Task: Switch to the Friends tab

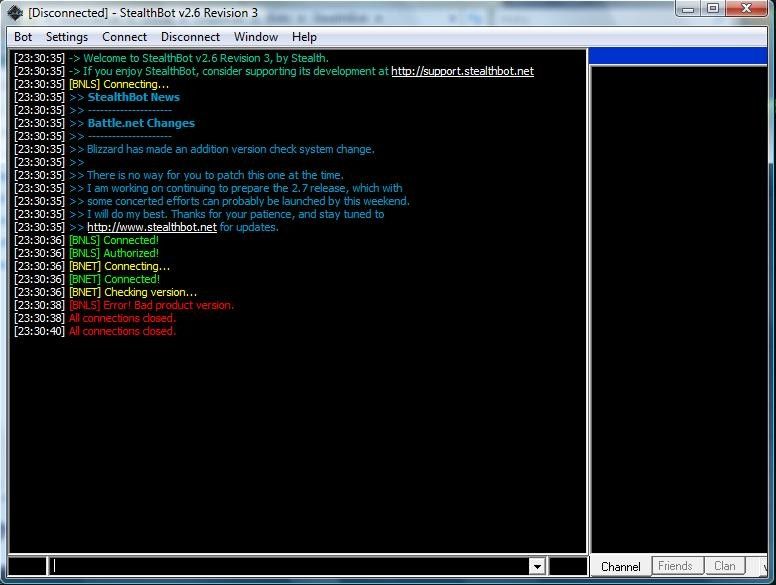Action: (x=675, y=566)
